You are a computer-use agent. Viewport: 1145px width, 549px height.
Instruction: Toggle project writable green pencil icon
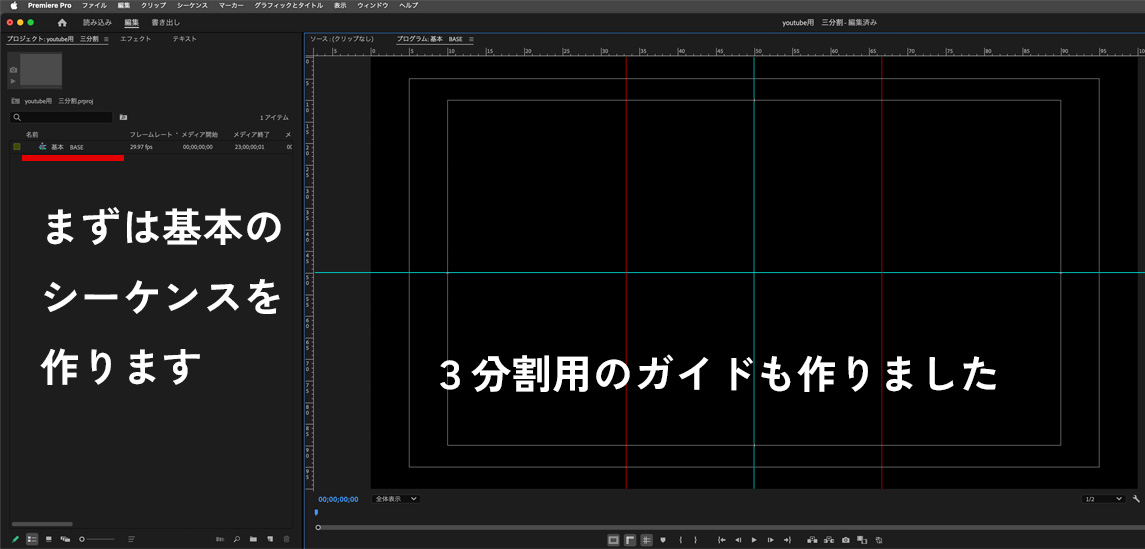pos(16,539)
